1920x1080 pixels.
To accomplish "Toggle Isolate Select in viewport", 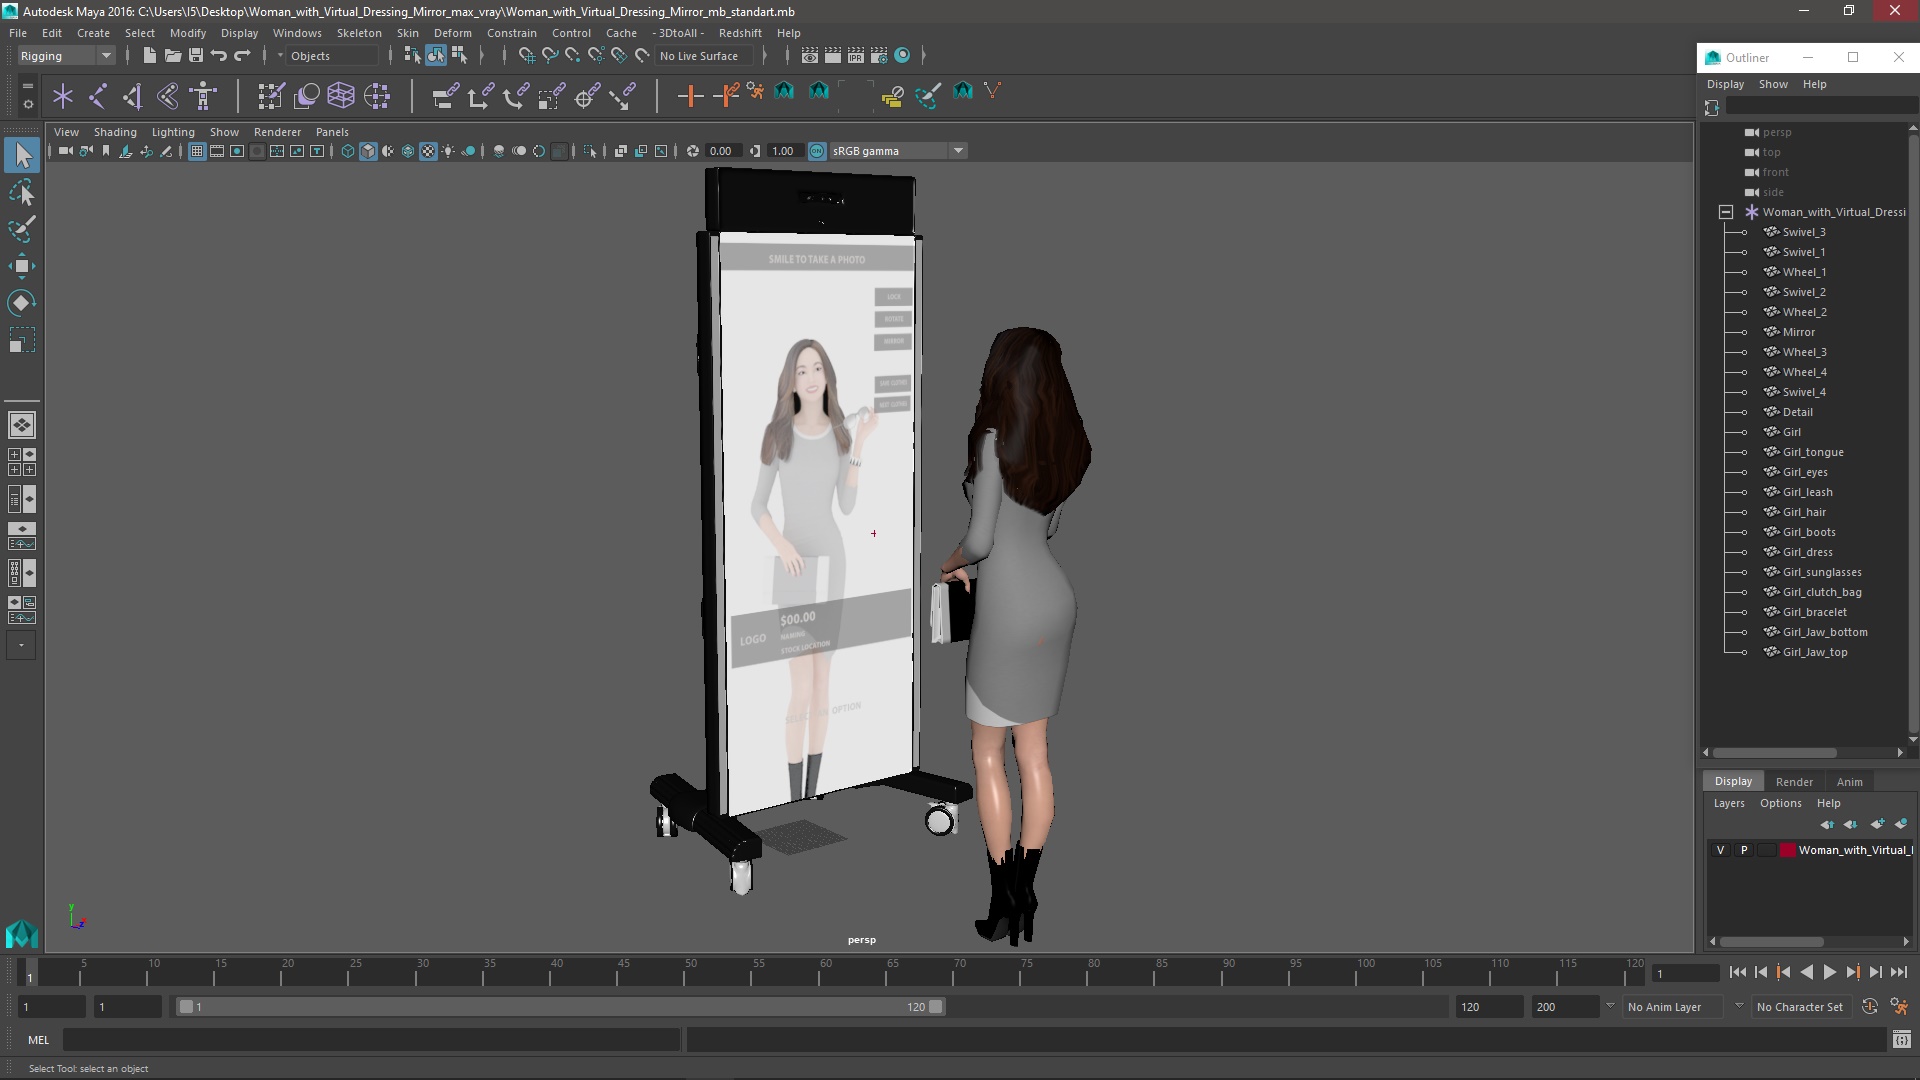I will (x=590, y=151).
